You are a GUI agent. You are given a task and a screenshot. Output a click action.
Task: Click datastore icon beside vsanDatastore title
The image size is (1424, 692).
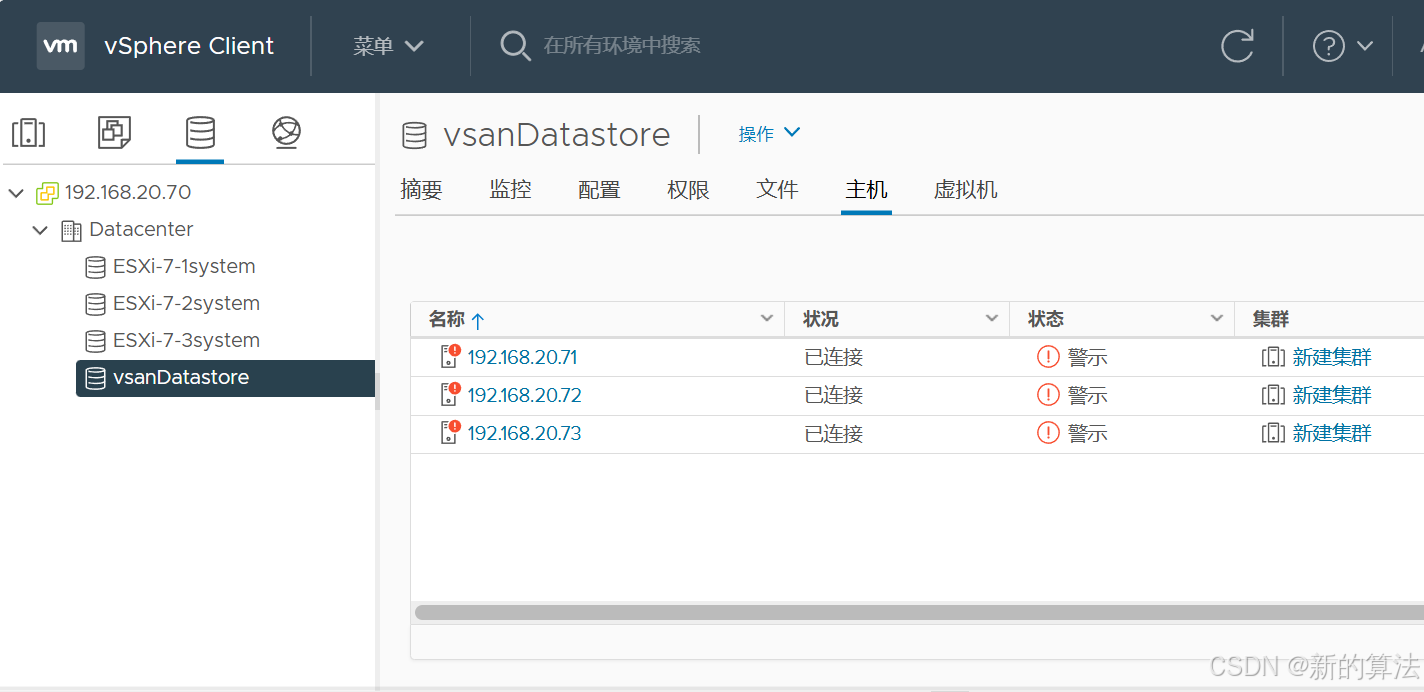pos(414,135)
